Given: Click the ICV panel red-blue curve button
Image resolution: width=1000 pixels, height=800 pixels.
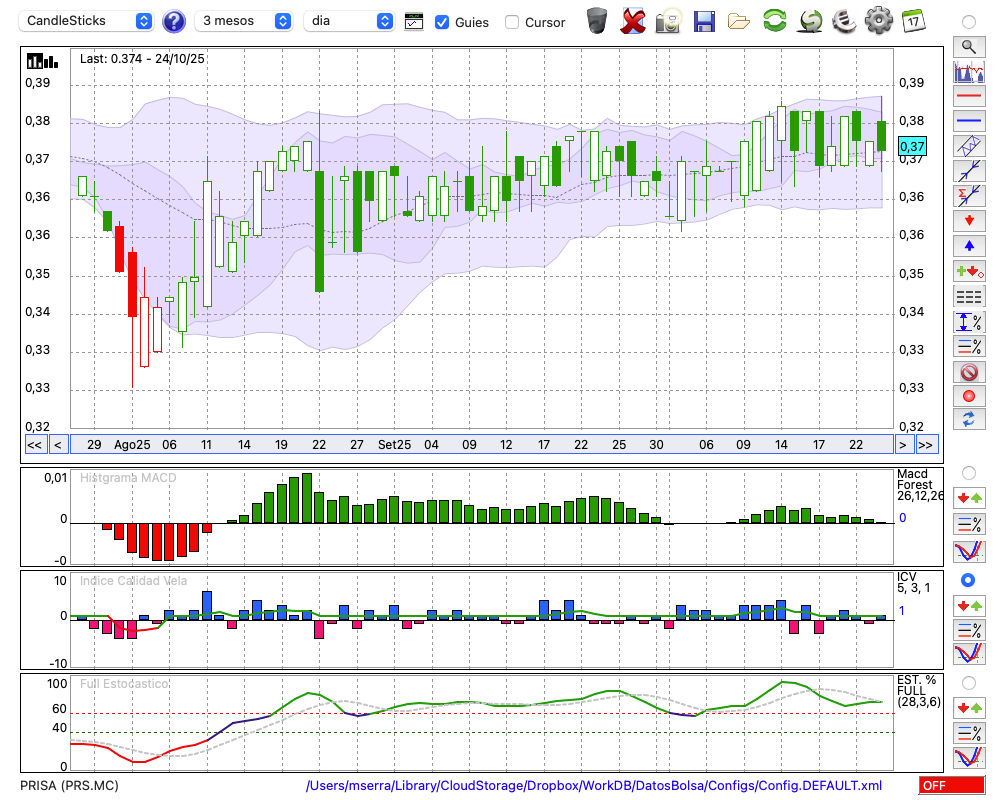Looking at the screenshot, I should [x=969, y=655].
